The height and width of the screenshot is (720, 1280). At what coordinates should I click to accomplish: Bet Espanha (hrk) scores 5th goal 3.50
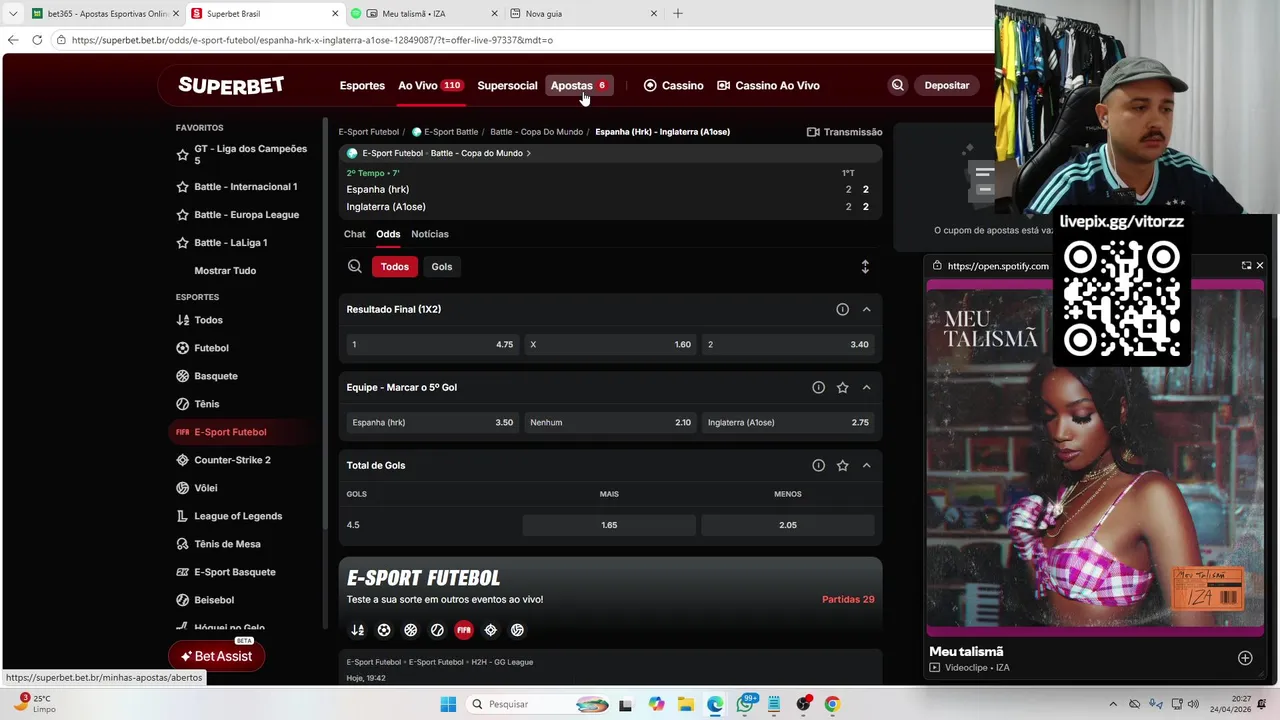(x=432, y=422)
